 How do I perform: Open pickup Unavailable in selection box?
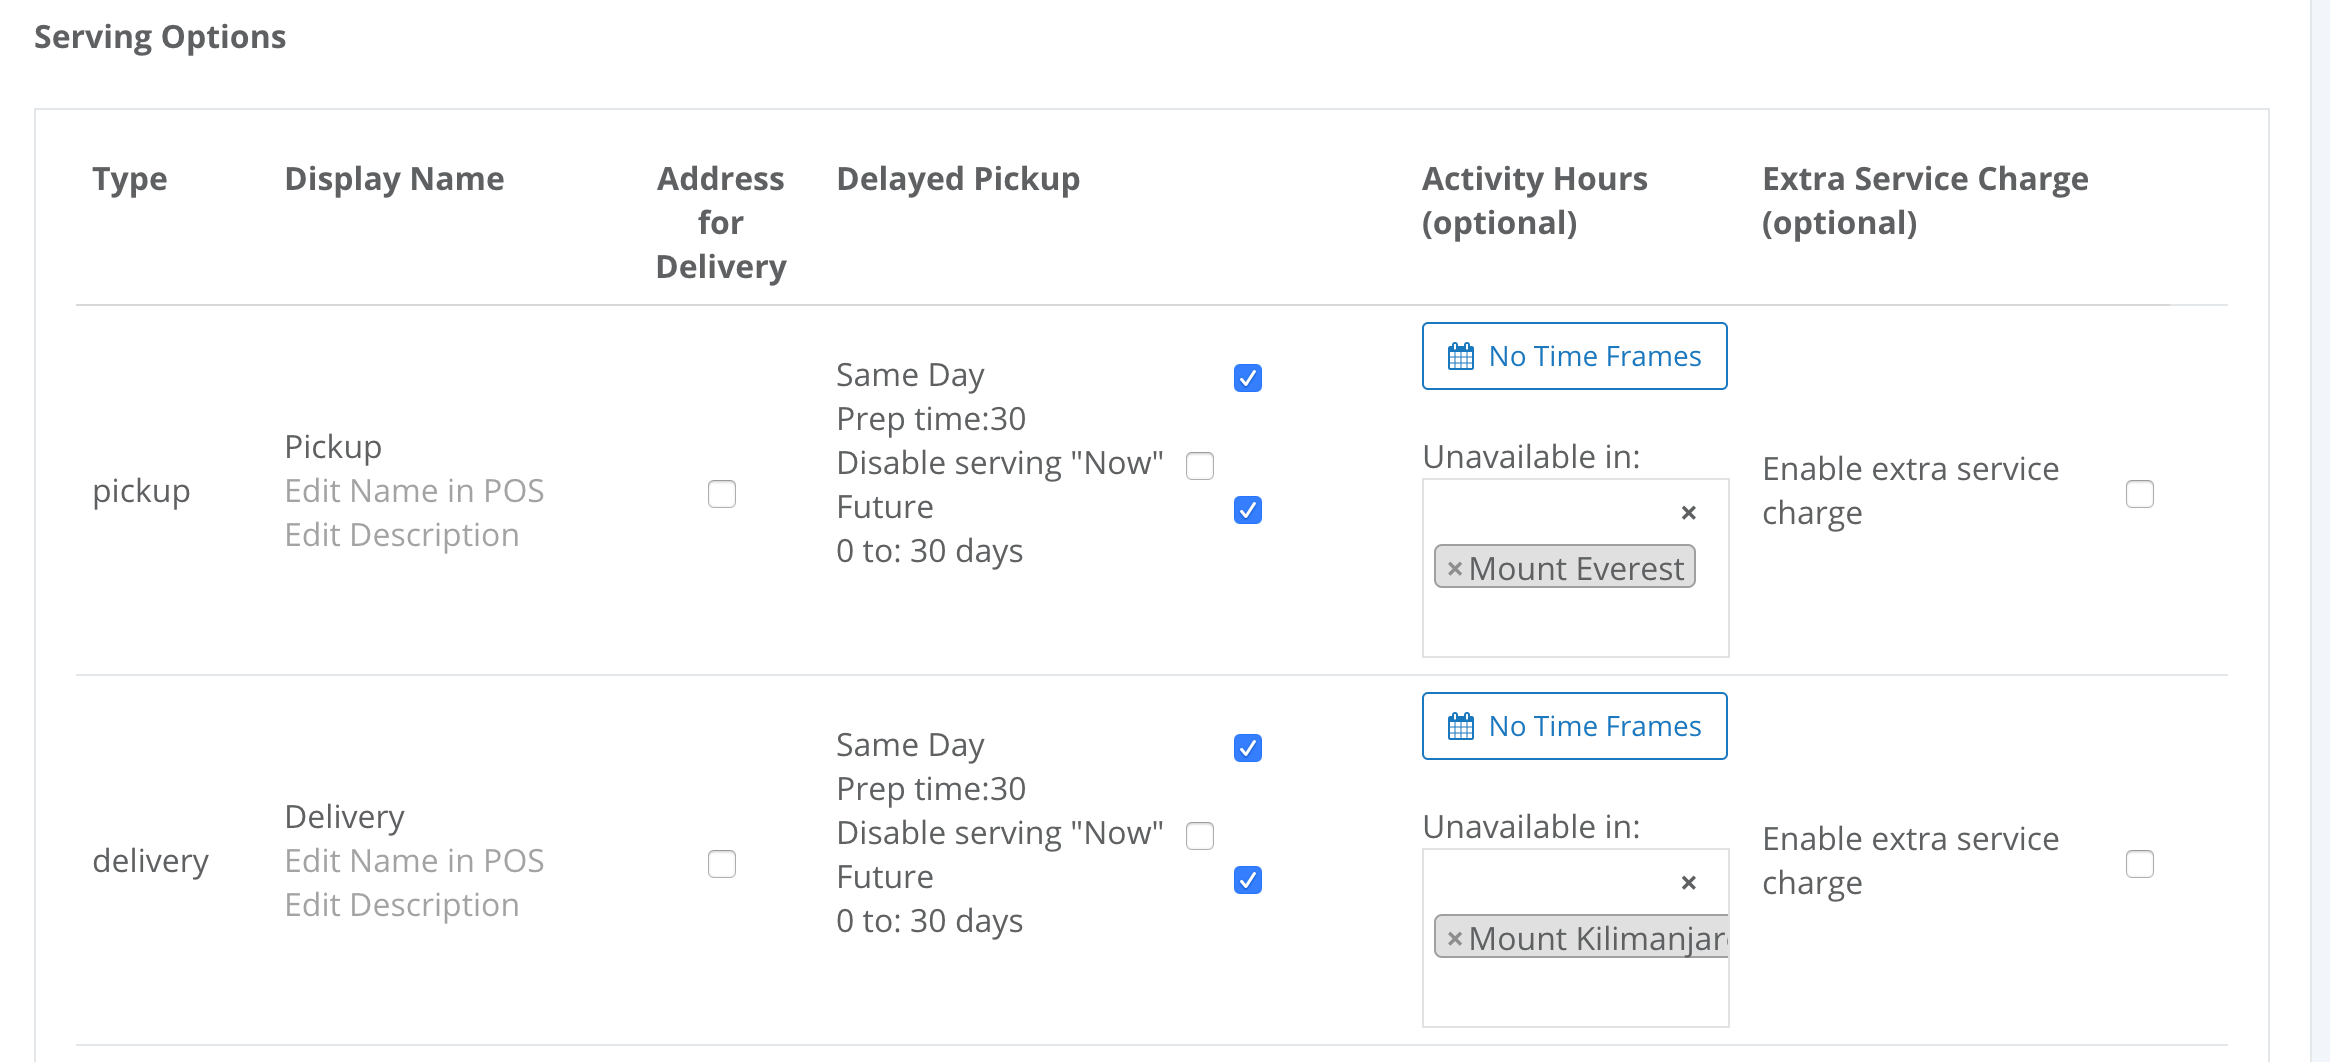point(1576,568)
